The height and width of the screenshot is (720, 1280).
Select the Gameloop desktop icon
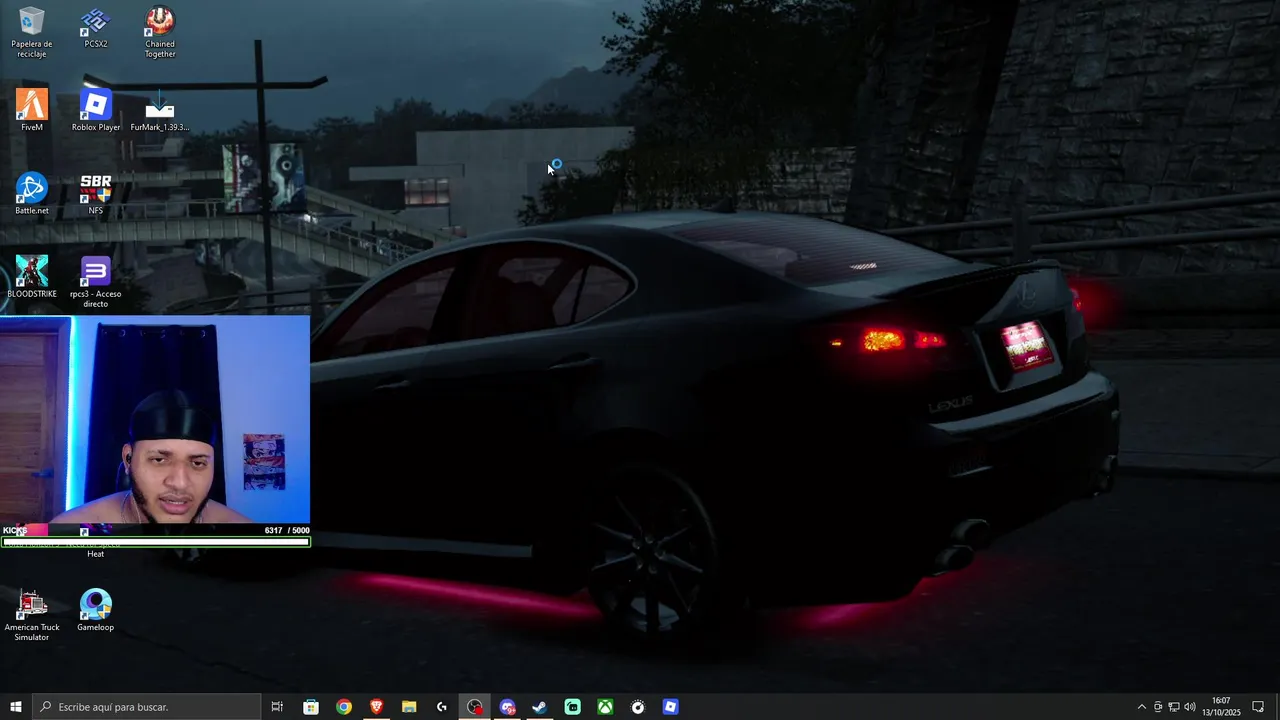coord(96,610)
